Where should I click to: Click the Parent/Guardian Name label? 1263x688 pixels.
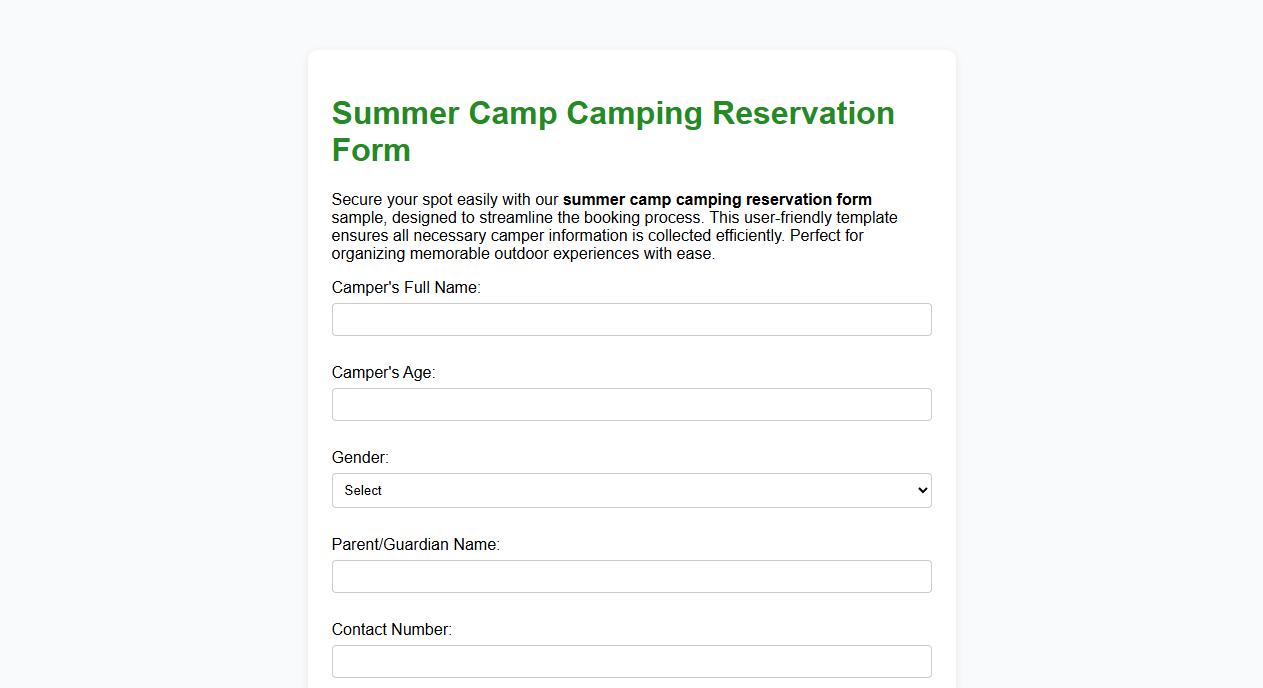(x=417, y=544)
